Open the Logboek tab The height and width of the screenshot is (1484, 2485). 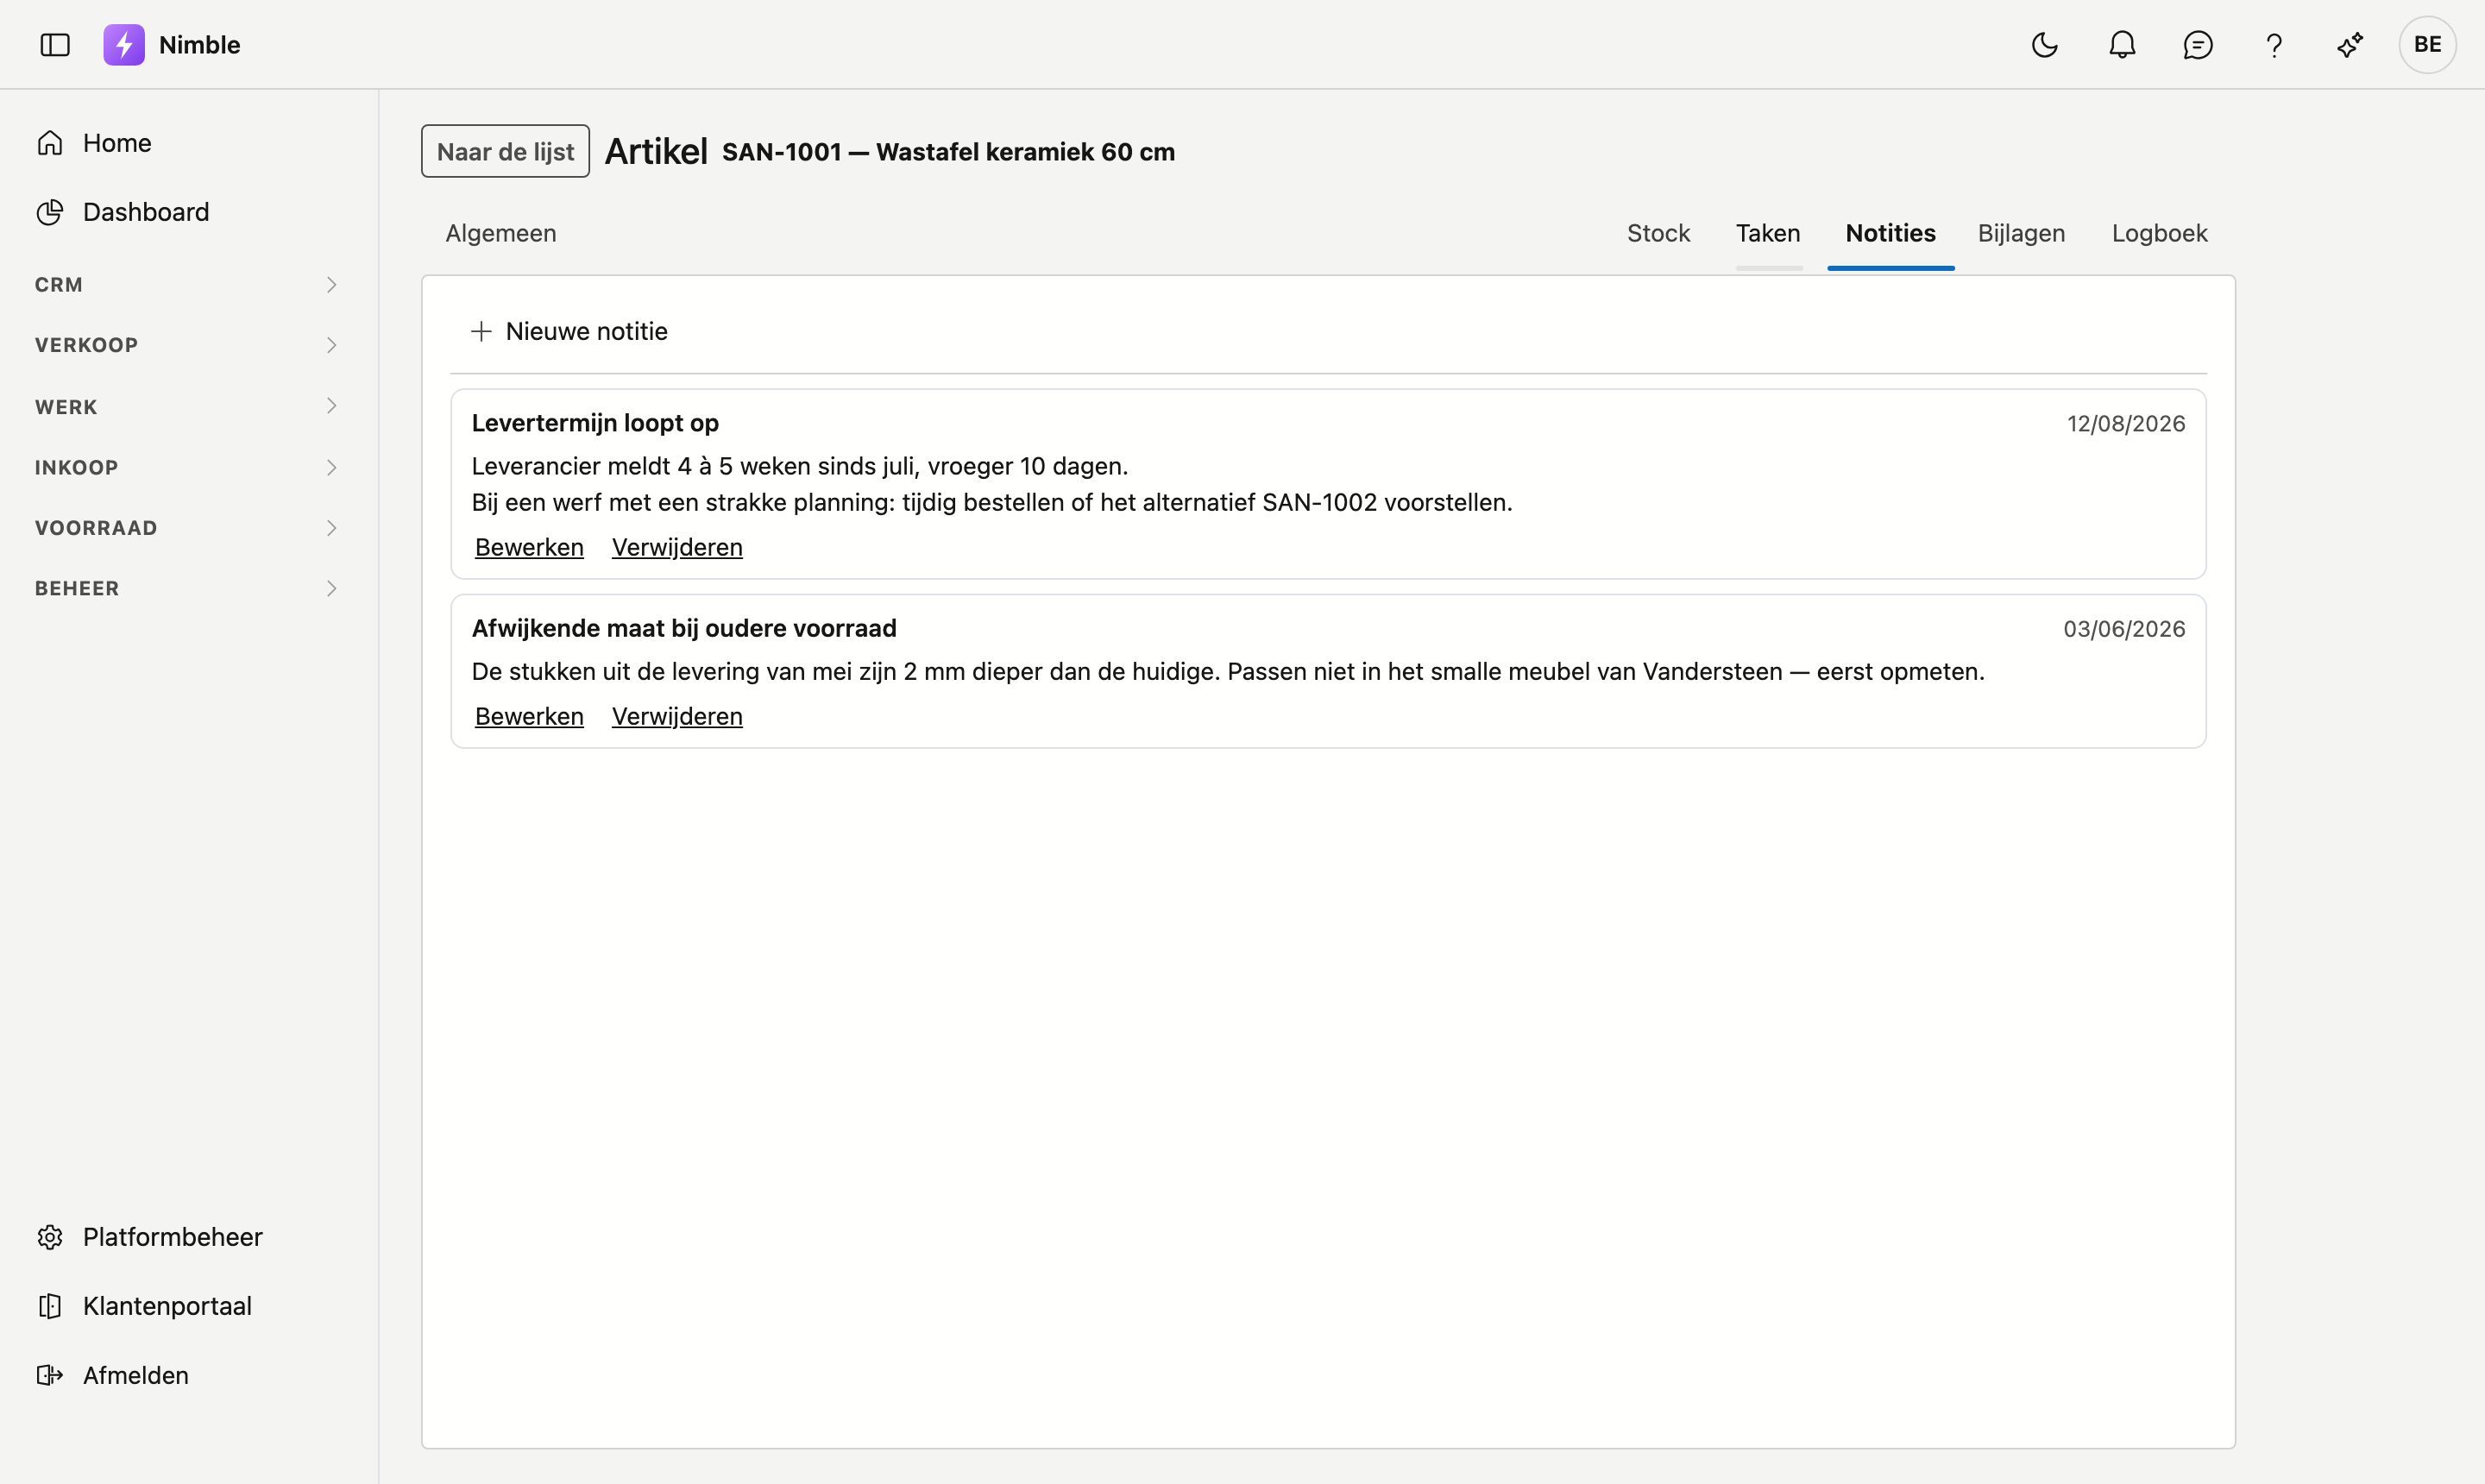coord(2159,233)
